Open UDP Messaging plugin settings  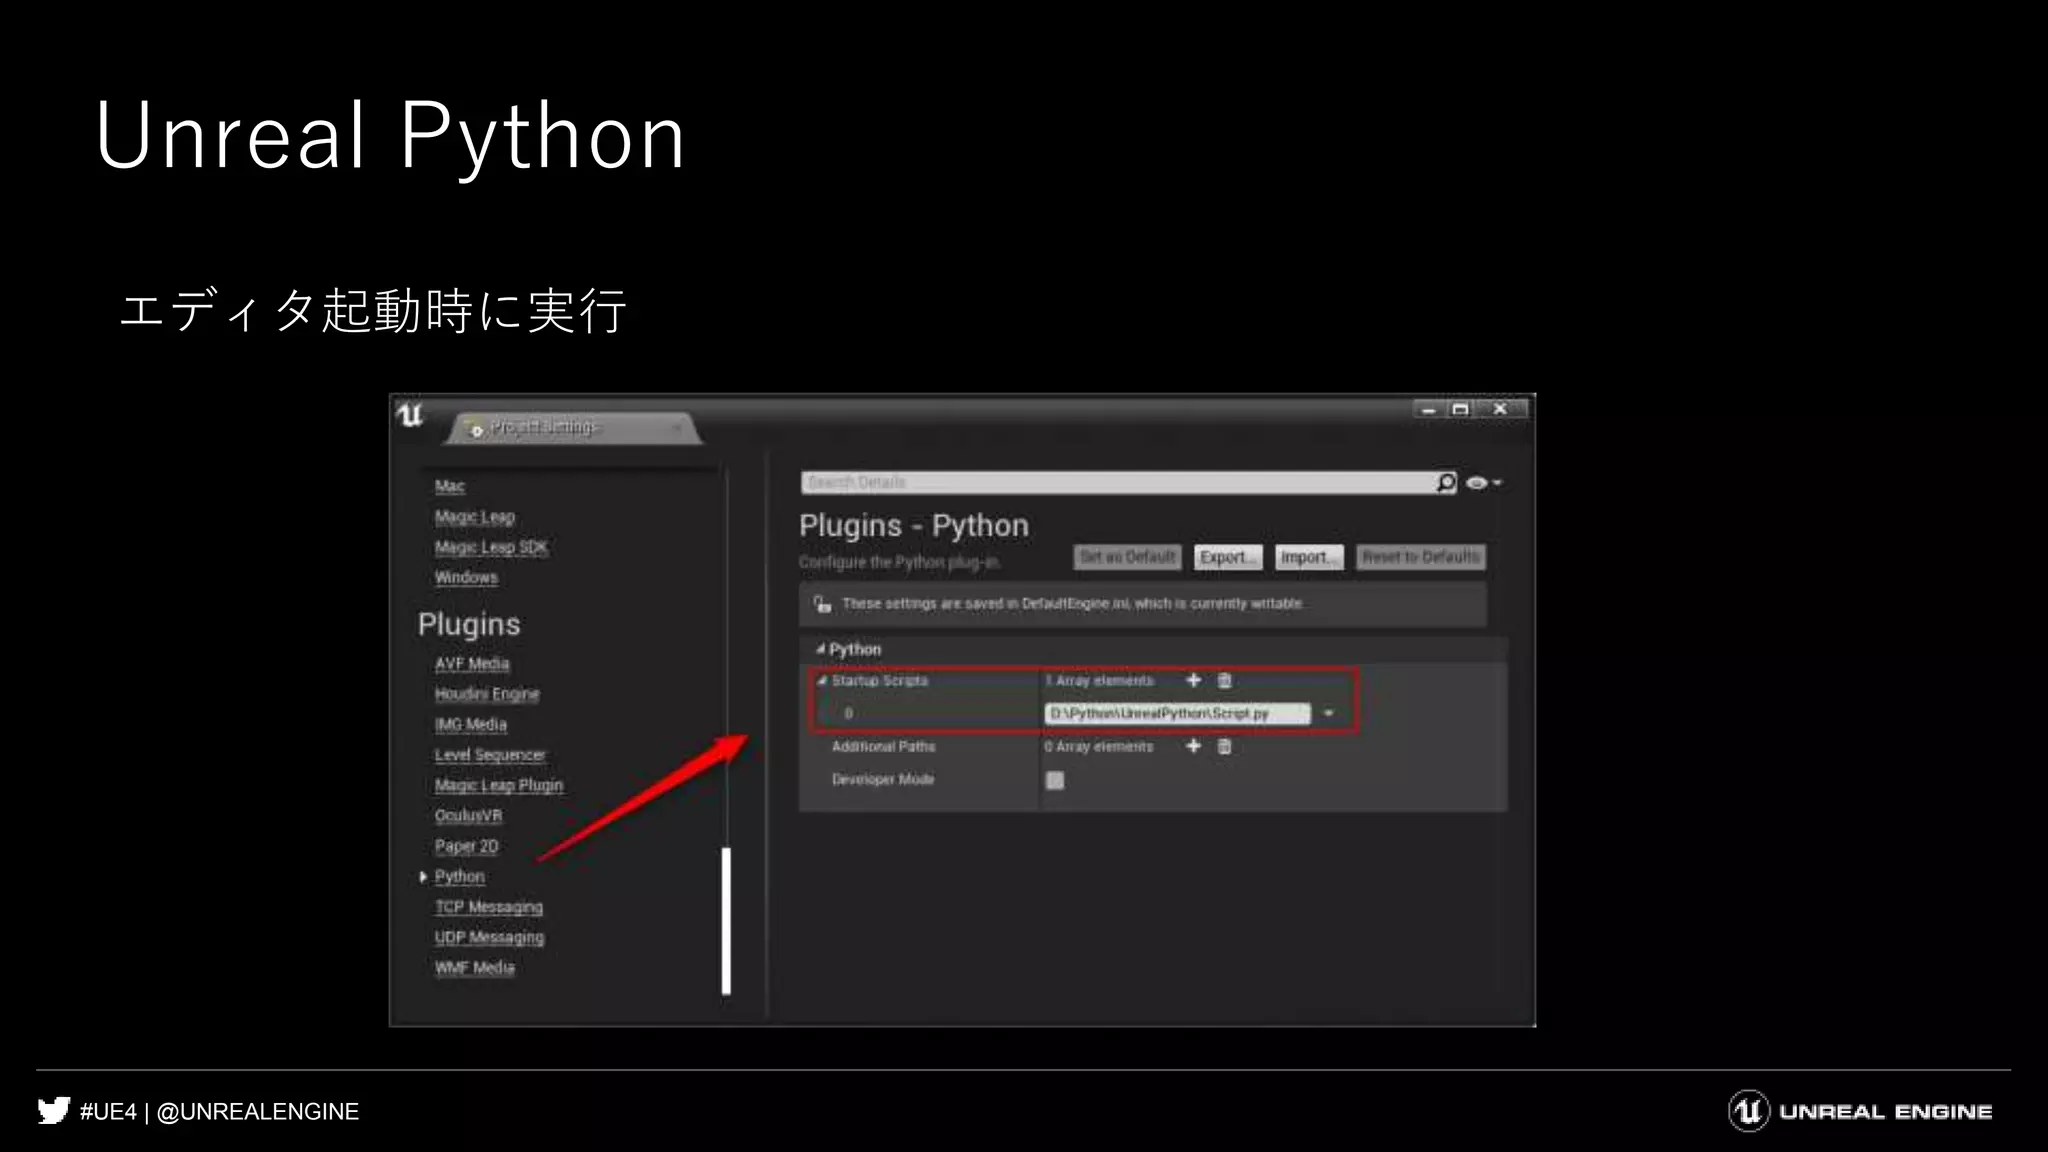click(x=490, y=937)
